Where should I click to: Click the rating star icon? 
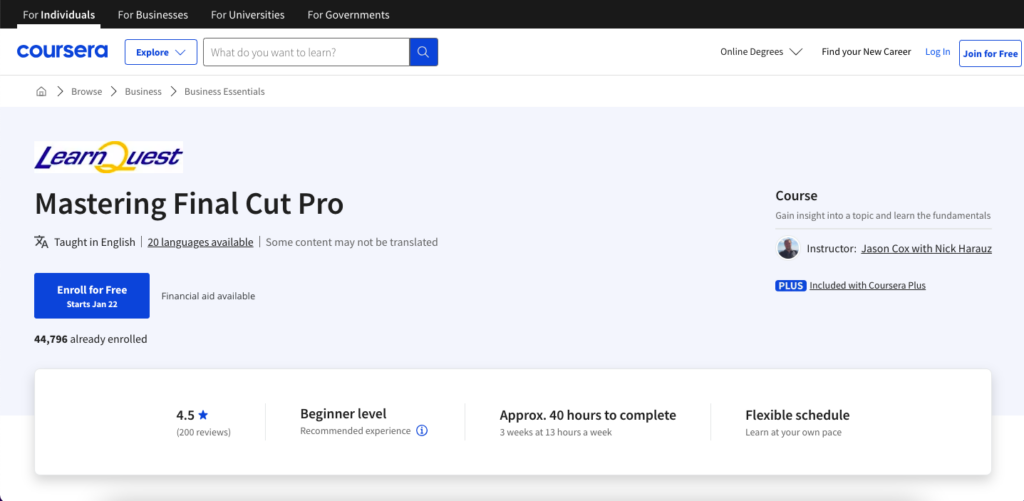[203, 415]
